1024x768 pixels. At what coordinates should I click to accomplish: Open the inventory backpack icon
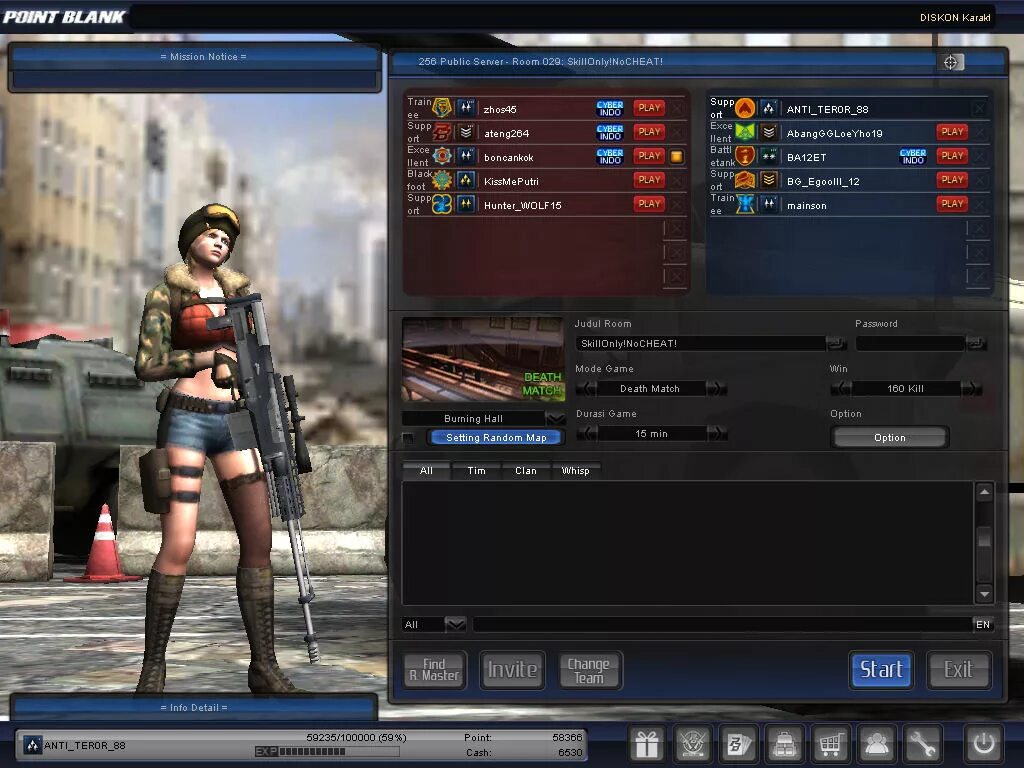click(784, 743)
